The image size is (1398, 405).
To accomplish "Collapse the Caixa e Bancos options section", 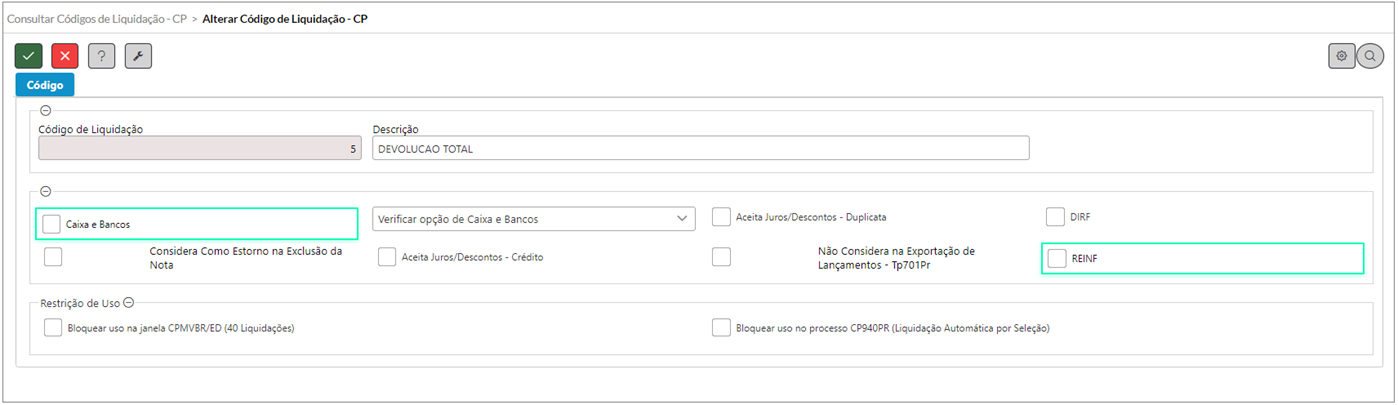I will [45, 191].
